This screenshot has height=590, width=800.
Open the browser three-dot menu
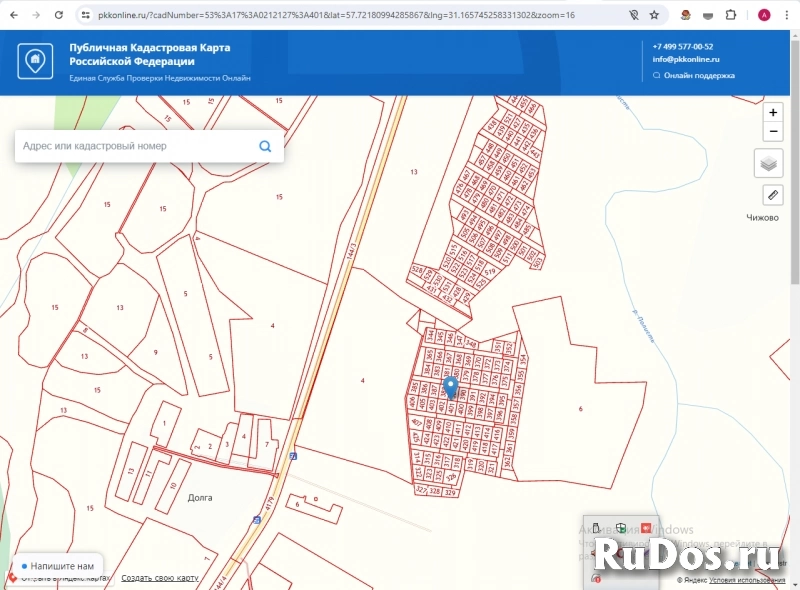(786, 15)
